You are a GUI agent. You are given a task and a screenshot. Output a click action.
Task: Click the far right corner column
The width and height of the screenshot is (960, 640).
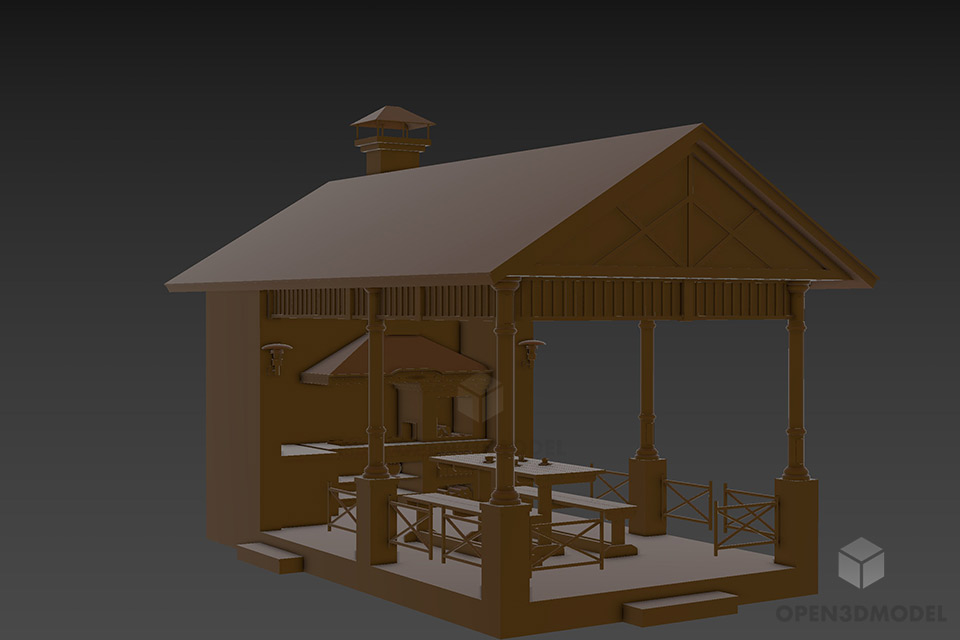796,380
